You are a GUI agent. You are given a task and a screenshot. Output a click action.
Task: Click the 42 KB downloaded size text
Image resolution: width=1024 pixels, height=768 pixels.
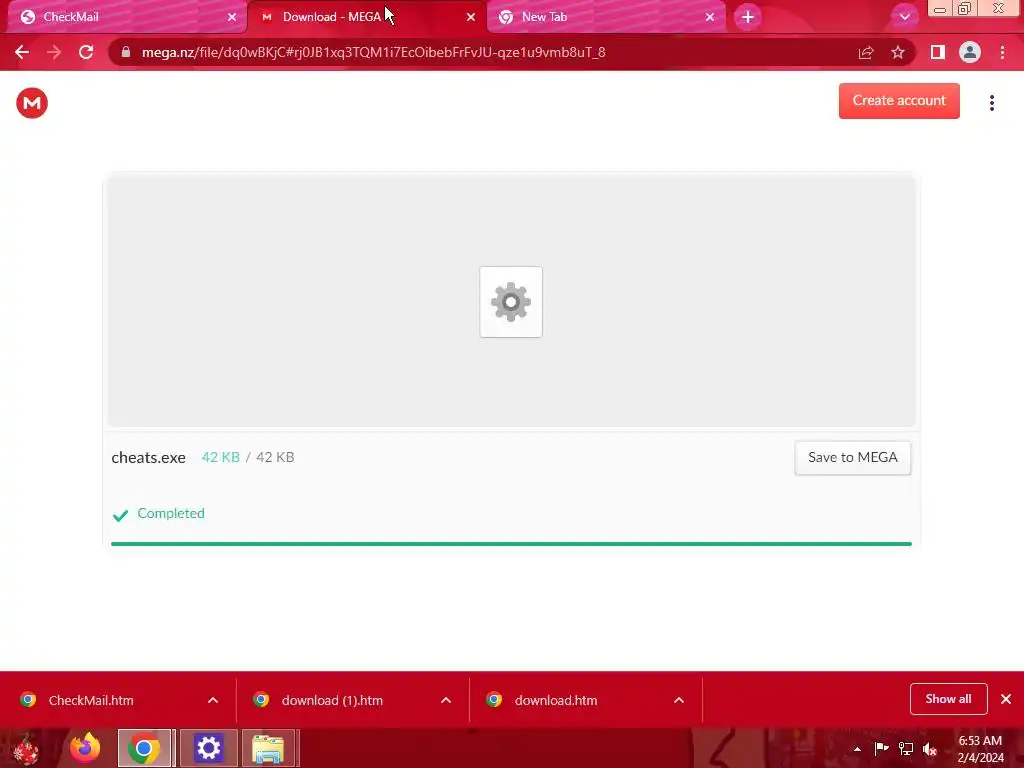tap(221, 457)
